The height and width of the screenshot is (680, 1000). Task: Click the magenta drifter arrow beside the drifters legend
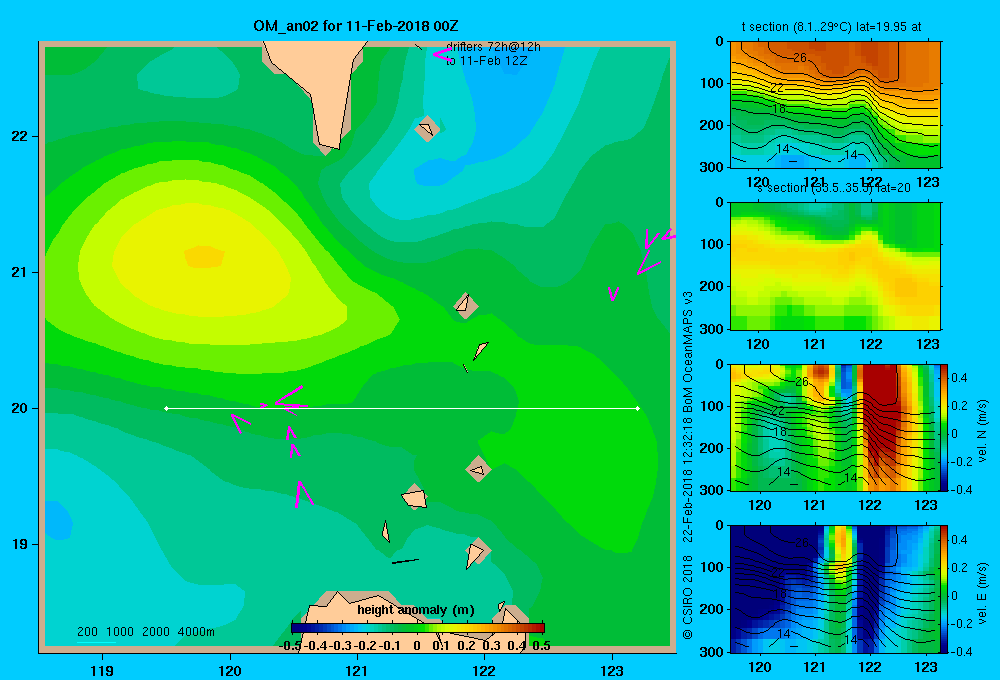tap(441, 54)
